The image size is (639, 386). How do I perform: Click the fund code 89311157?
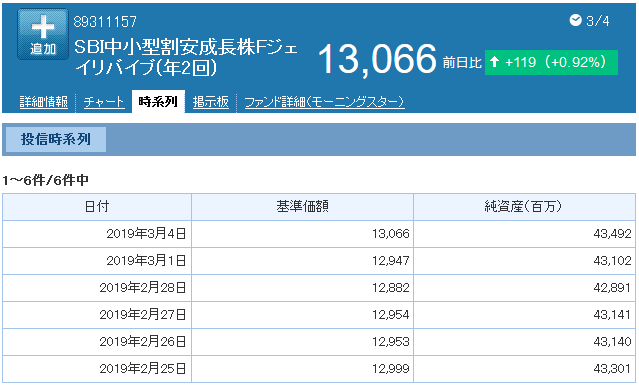(x=105, y=22)
